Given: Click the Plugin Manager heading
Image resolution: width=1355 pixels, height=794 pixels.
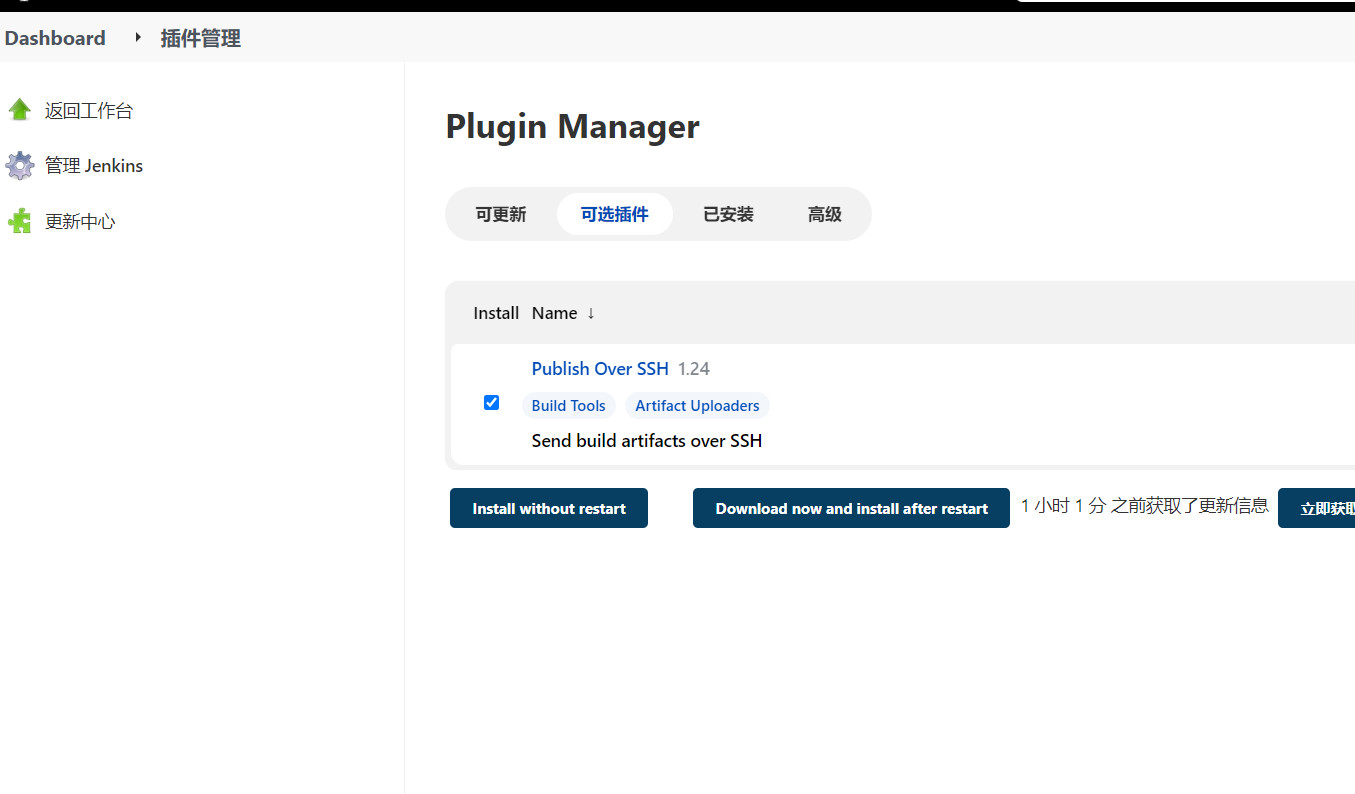Looking at the screenshot, I should (x=572, y=127).
